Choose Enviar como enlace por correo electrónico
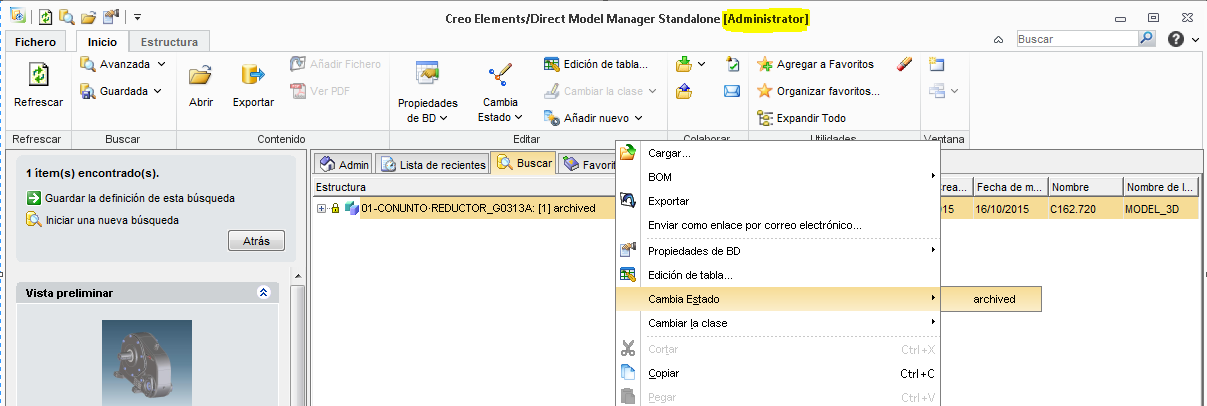1207x406 pixels. (x=777, y=225)
